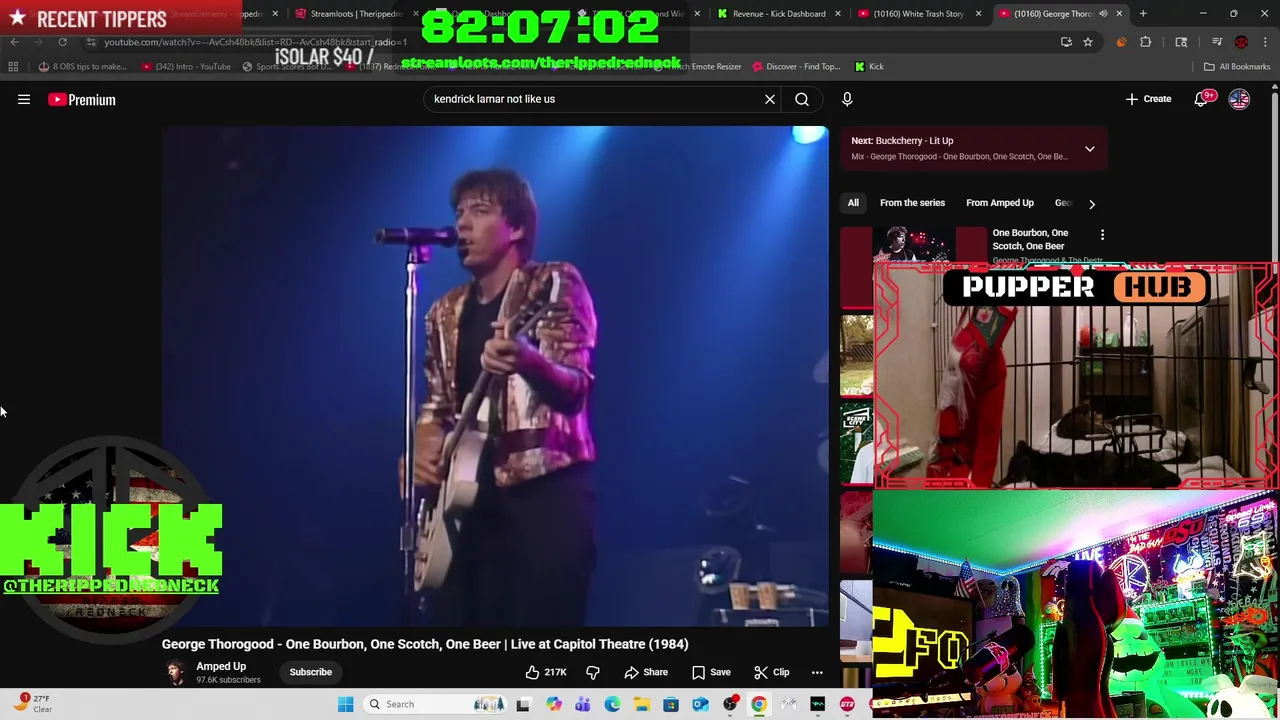Dislike the George Thorogood video
The width and height of the screenshot is (1280, 720).
593,672
